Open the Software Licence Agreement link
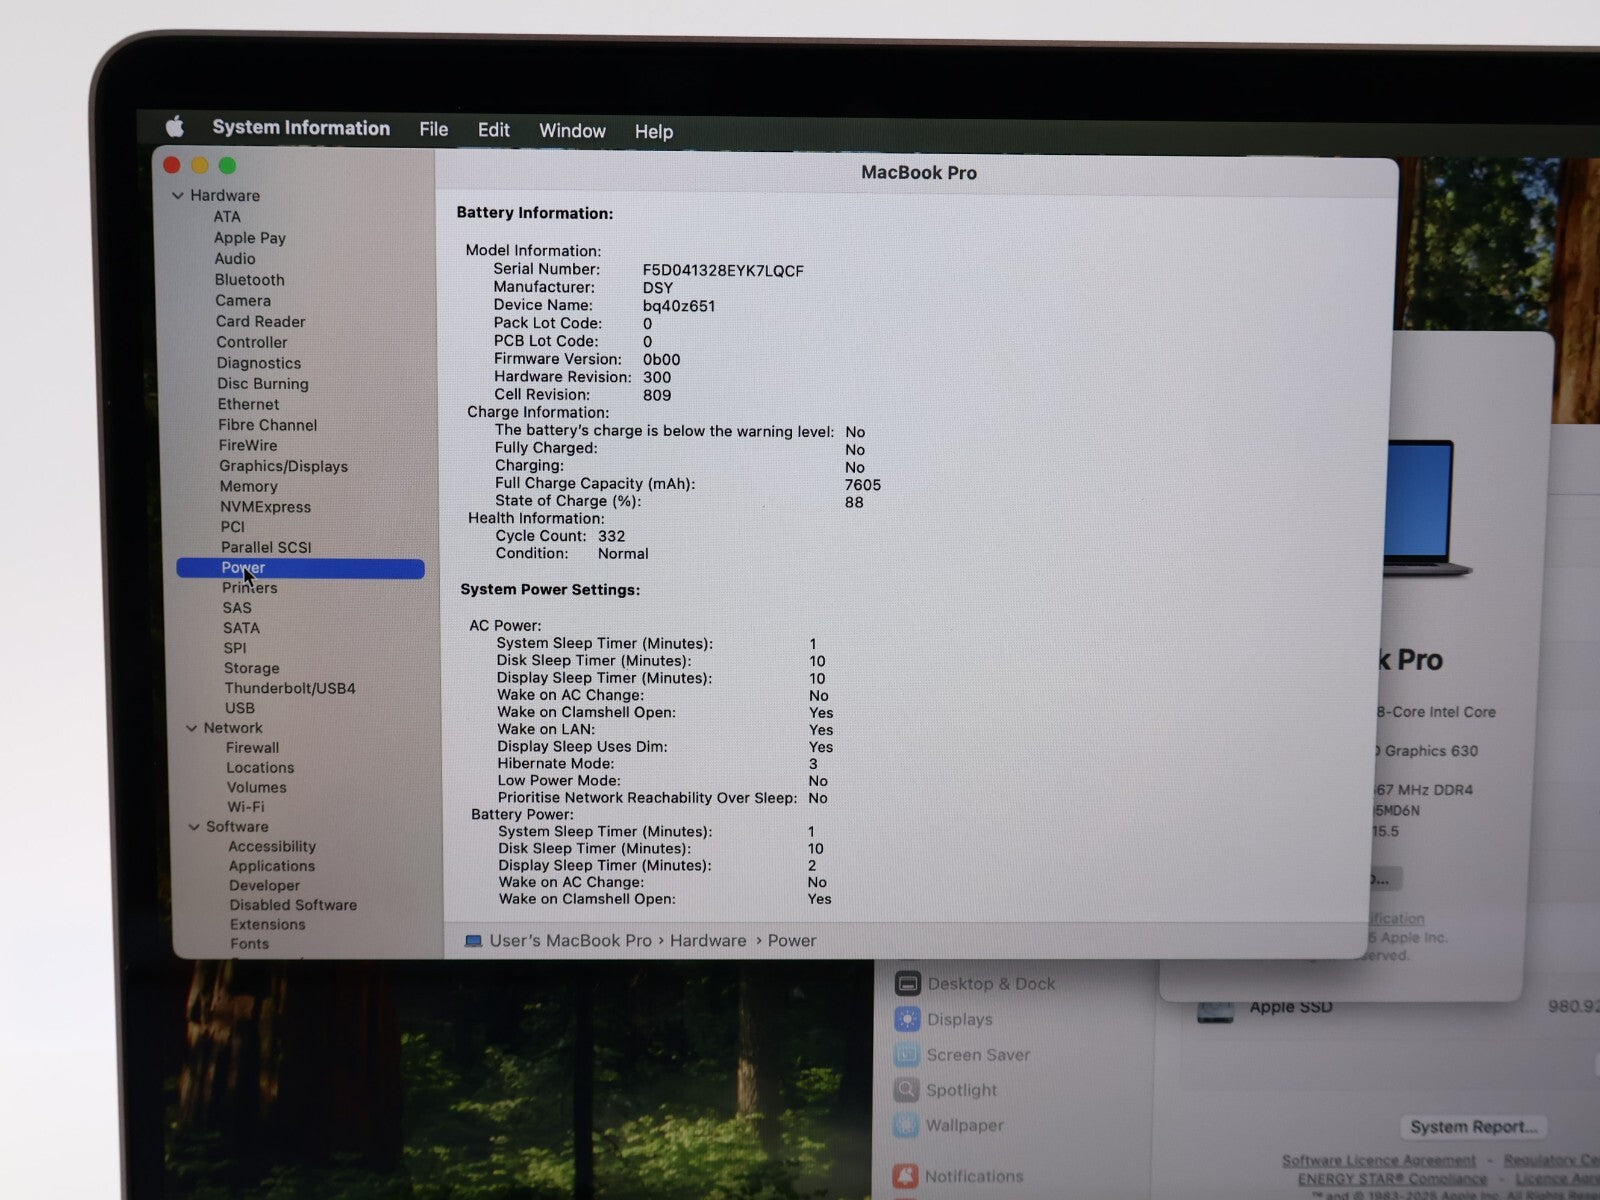Screen dimensions: 1600x1200 point(1379,1161)
